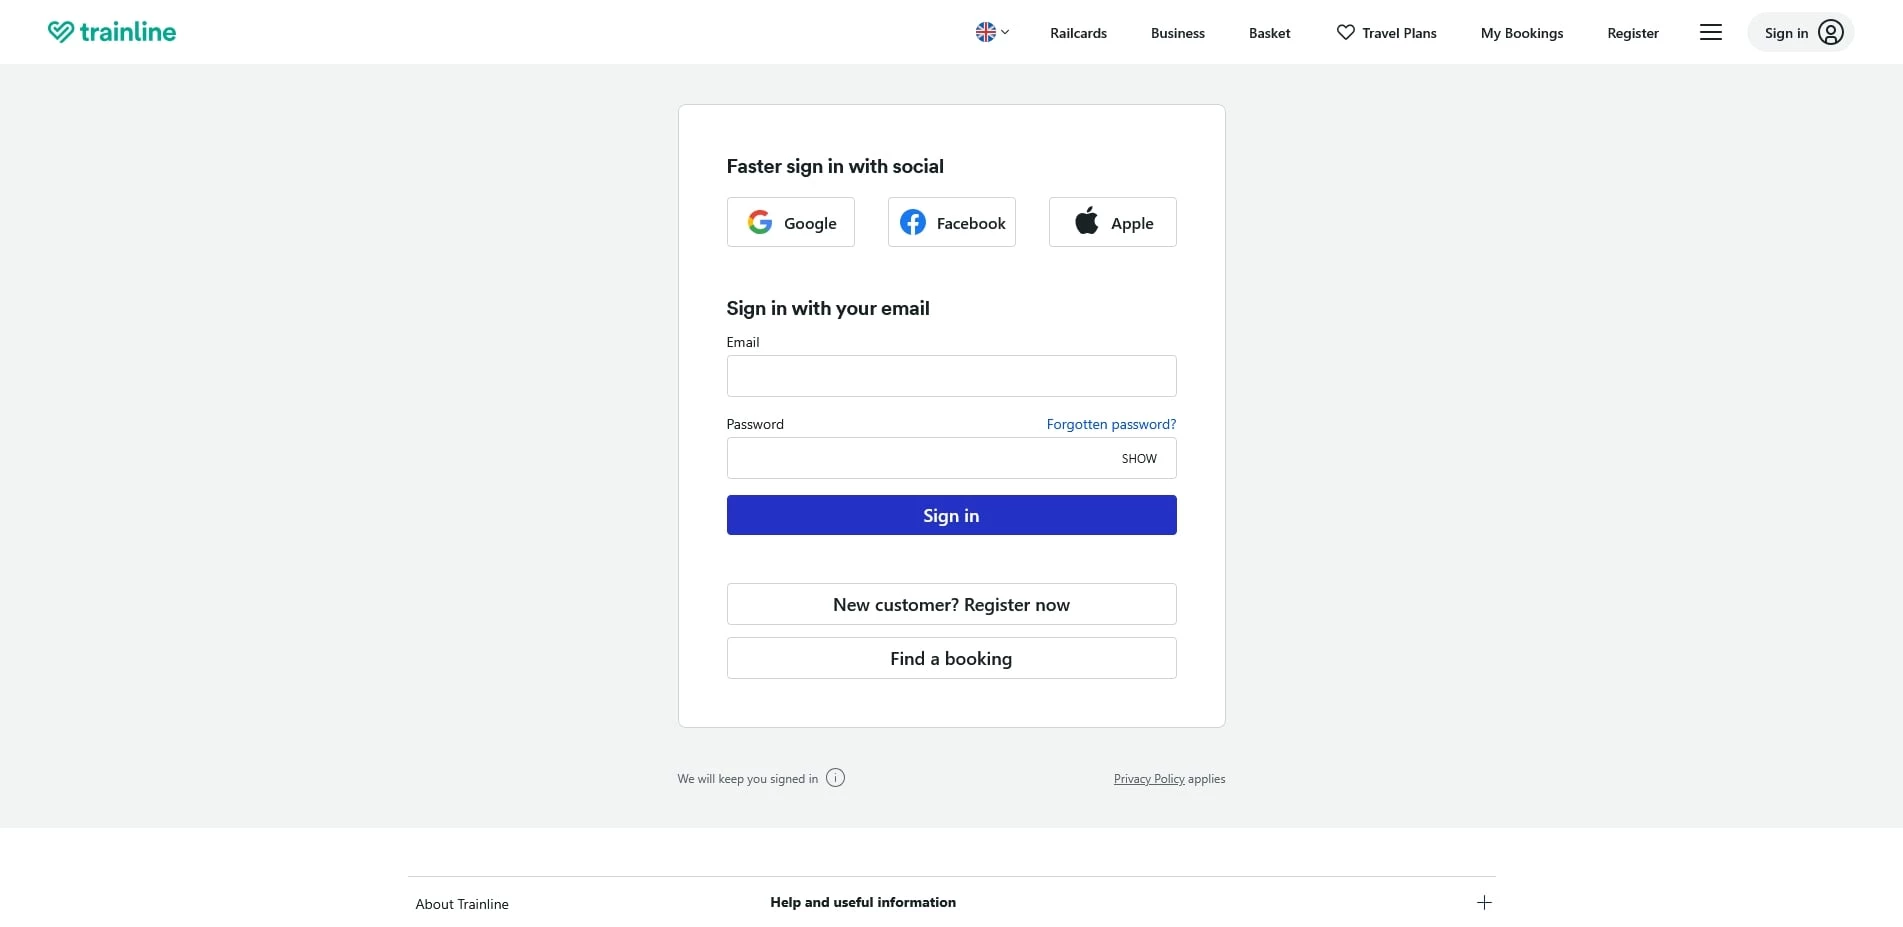Sign in with the Google icon button

[759, 222]
